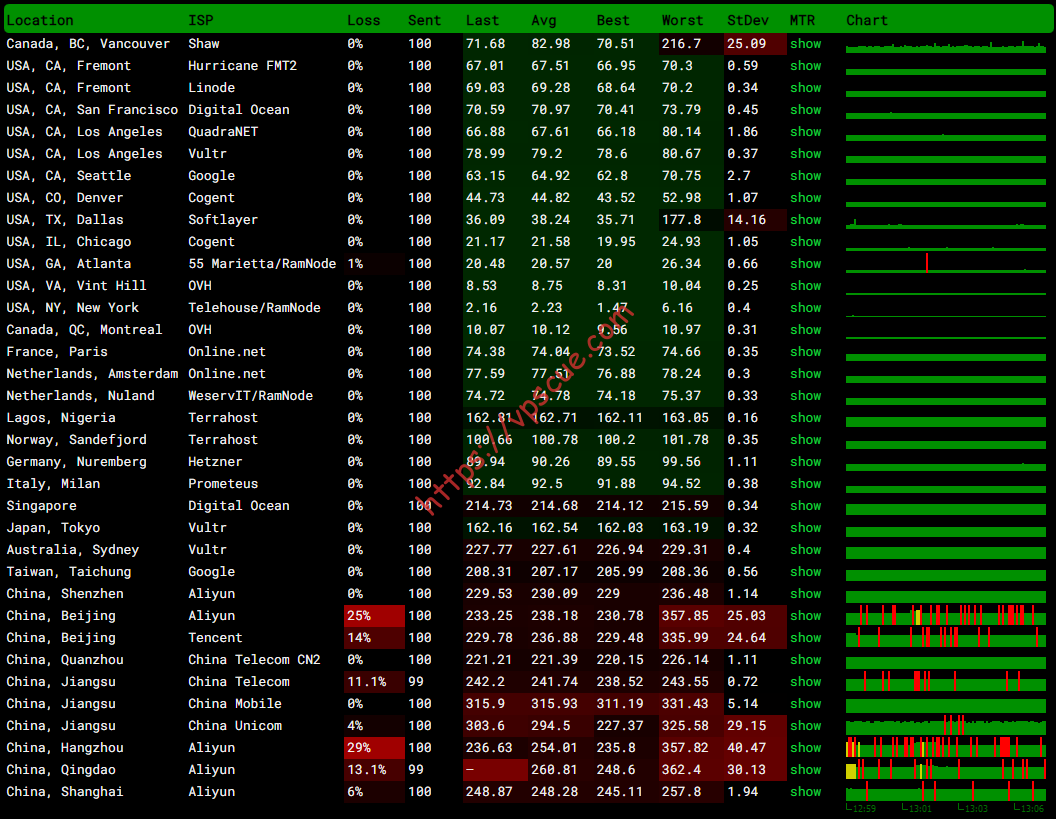
Task: Select the 29% loss cell
Action: click(374, 748)
